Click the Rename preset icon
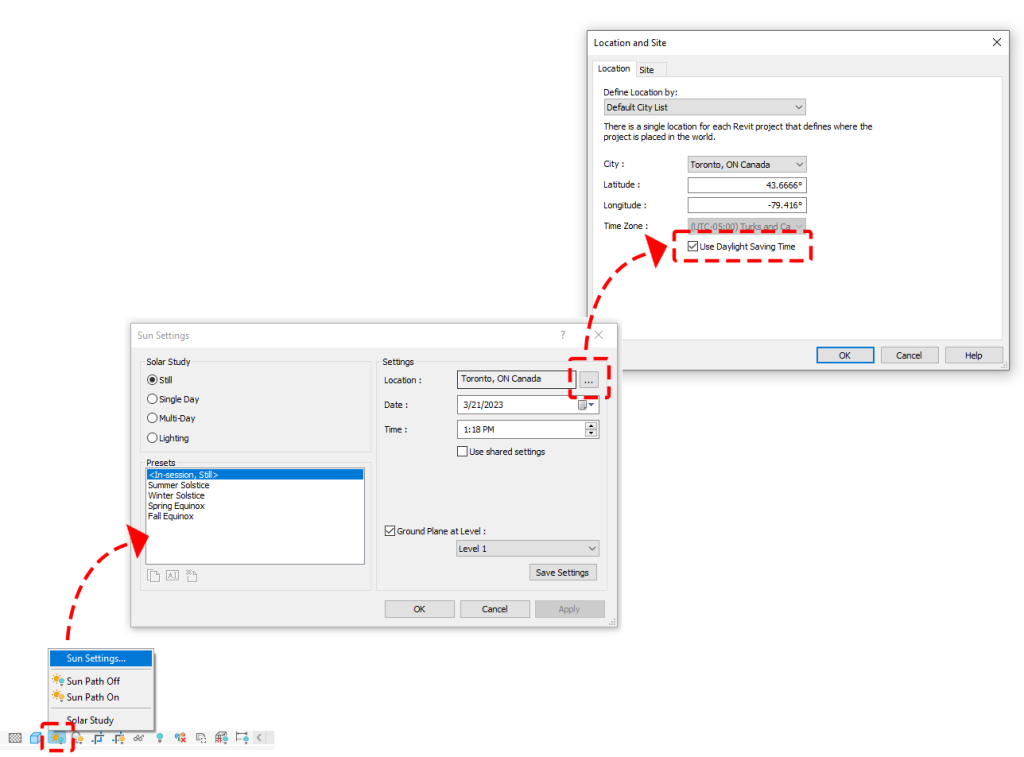 click(172, 576)
